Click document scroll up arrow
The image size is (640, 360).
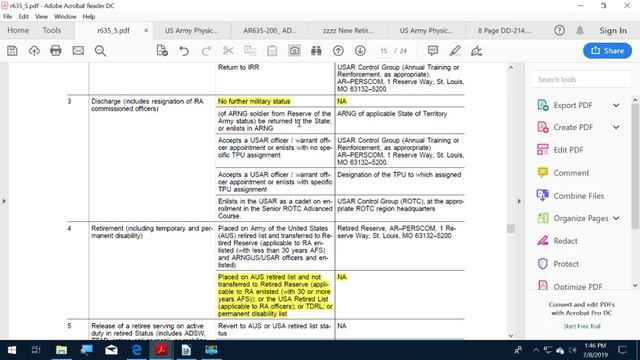tap(511, 68)
